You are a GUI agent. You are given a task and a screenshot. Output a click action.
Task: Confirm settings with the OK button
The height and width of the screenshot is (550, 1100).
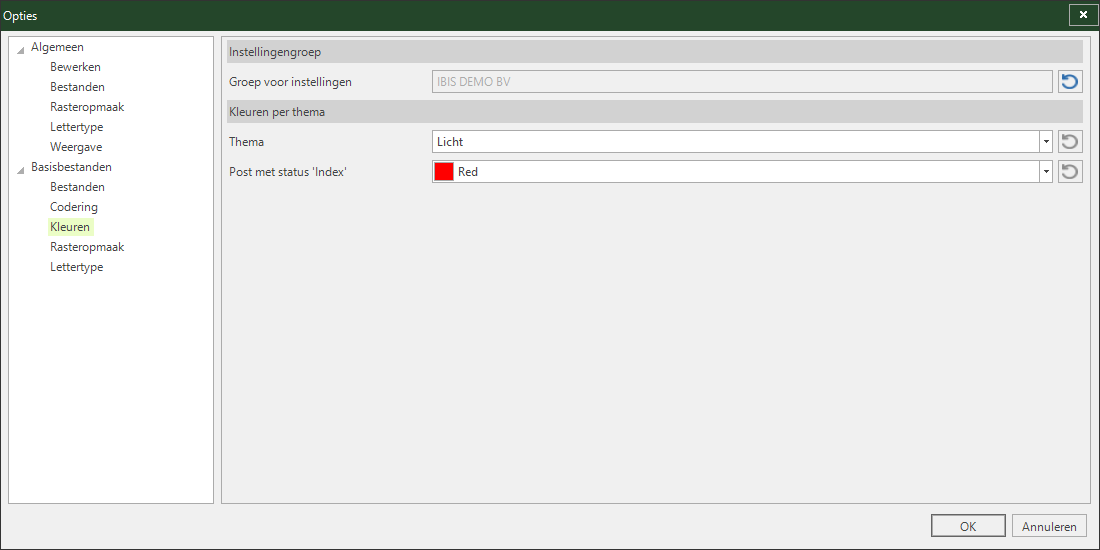pos(968,526)
